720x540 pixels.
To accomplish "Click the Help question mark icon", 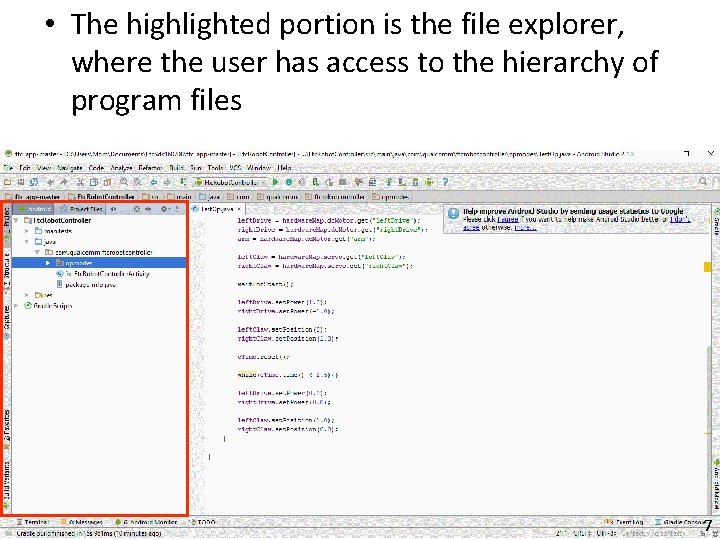I will tap(445, 182).
